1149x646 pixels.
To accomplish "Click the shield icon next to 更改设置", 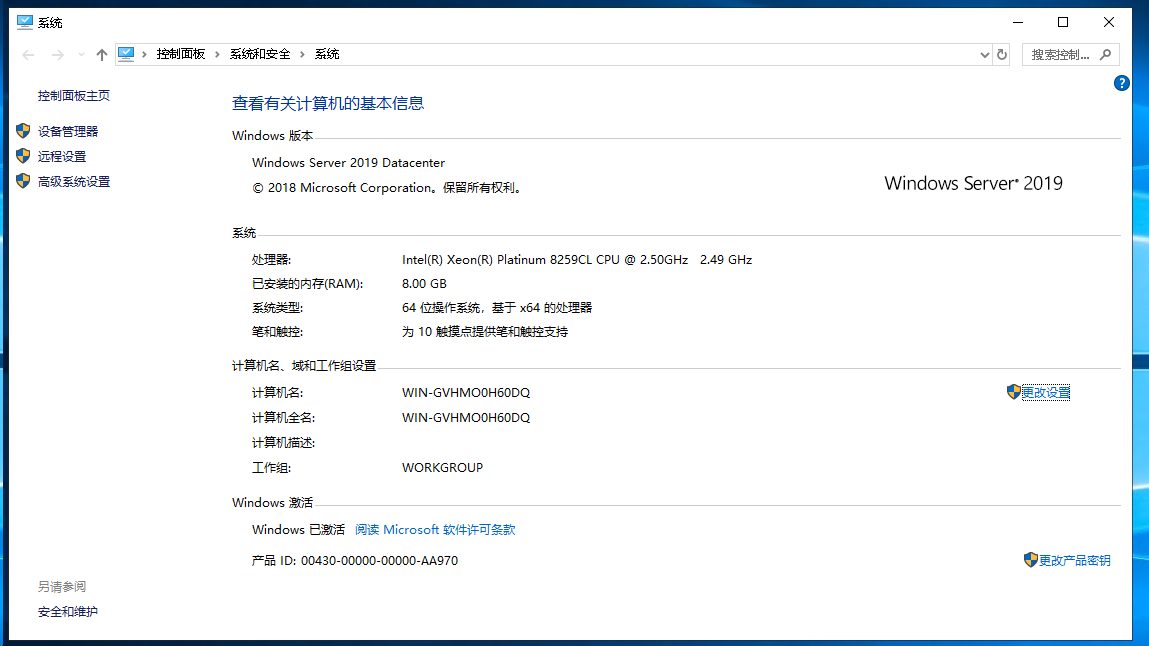I will coord(1013,392).
